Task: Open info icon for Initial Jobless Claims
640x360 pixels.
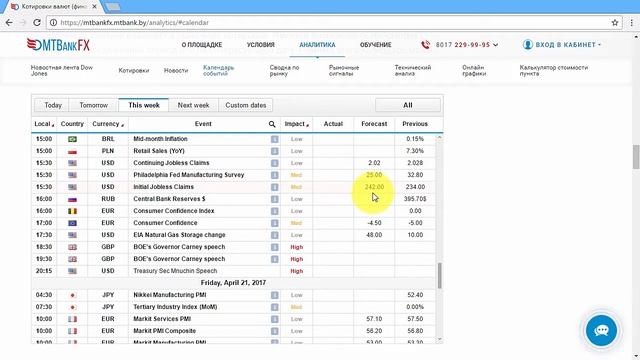Action: 274,187
